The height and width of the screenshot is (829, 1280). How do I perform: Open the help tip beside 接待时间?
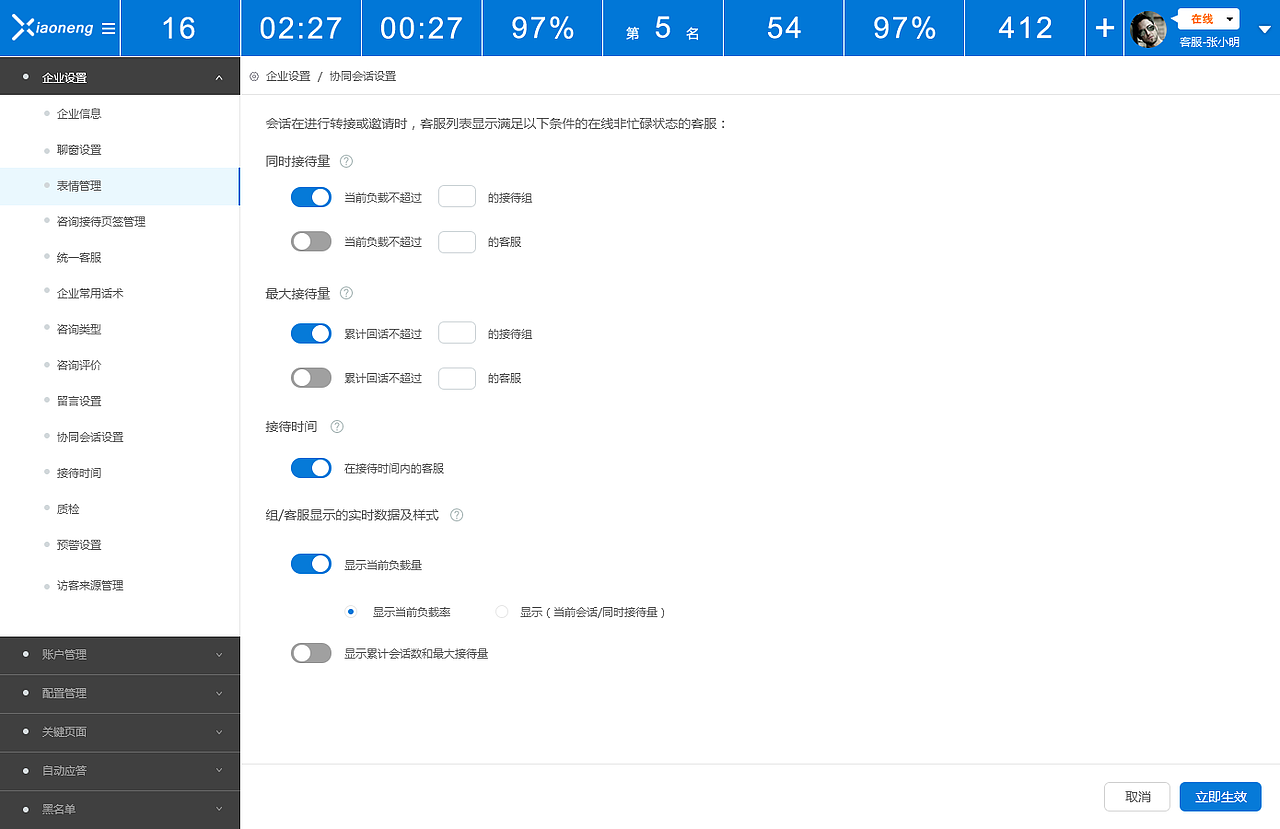(336, 426)
